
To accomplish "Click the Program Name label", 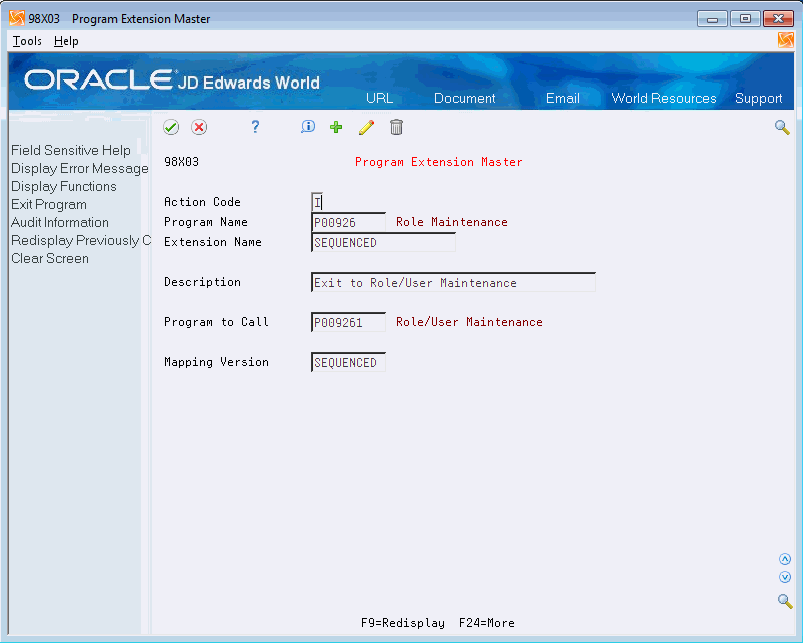I will [x=206, y=222].
